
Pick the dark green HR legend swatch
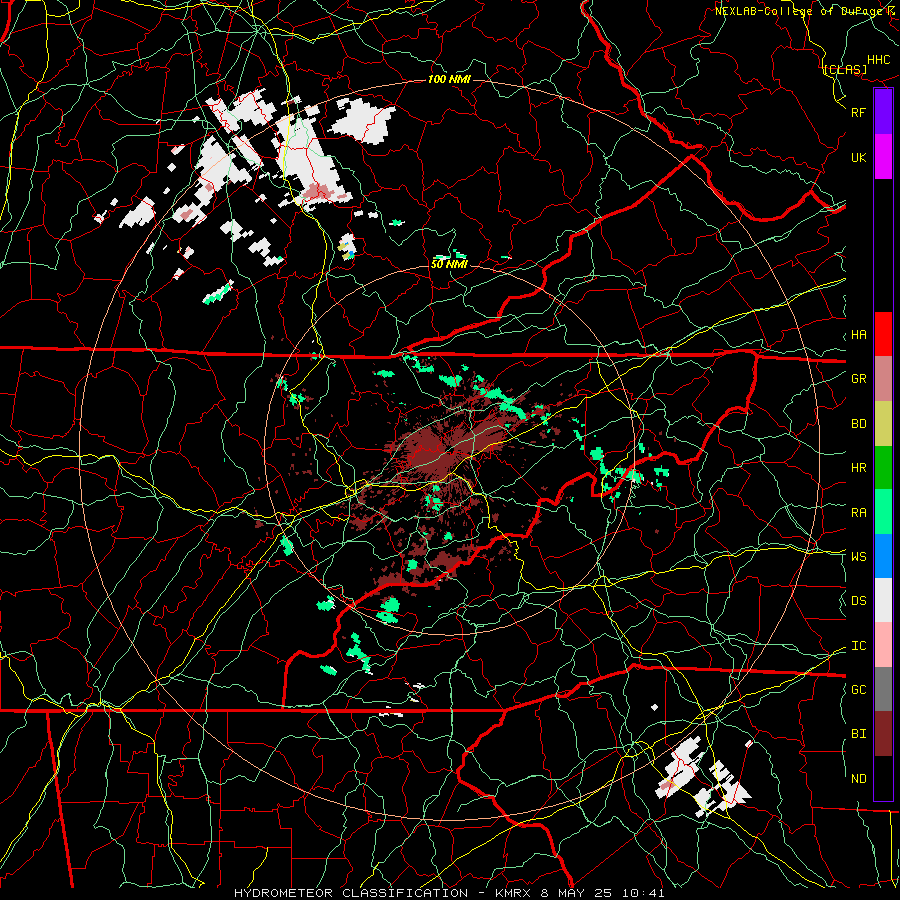click(x=883, y=468)
